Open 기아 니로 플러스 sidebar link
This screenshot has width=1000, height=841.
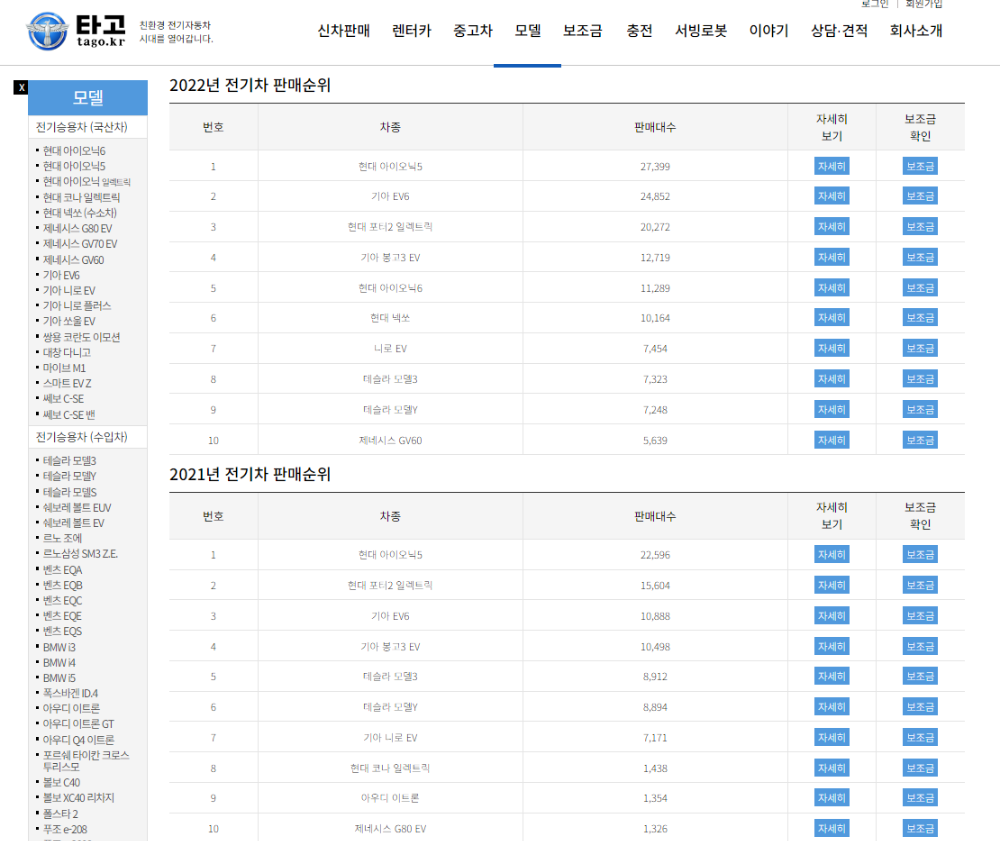pos(77,305)
